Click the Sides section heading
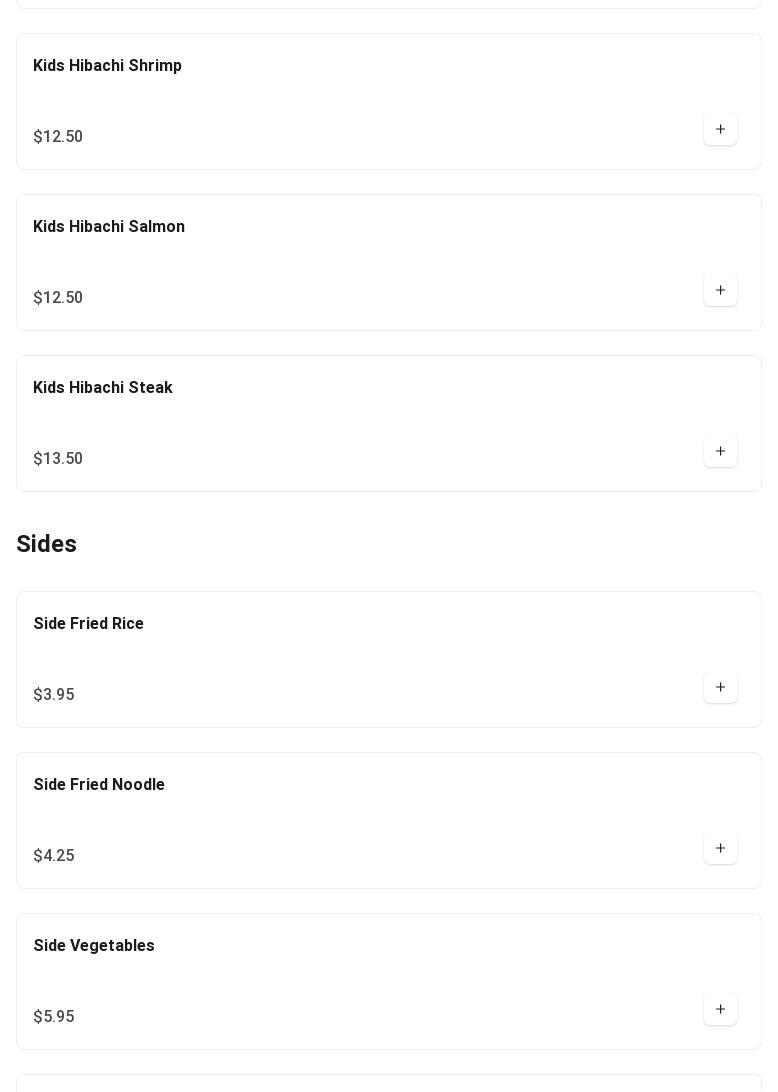 click(47, 544)
